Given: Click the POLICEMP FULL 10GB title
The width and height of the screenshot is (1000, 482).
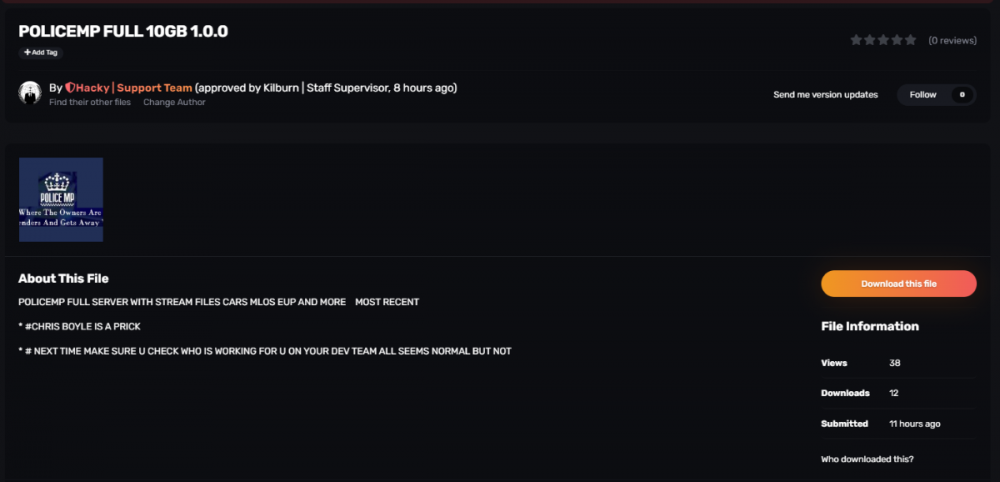Looking at the screenshot, I should tap(123, 31).
